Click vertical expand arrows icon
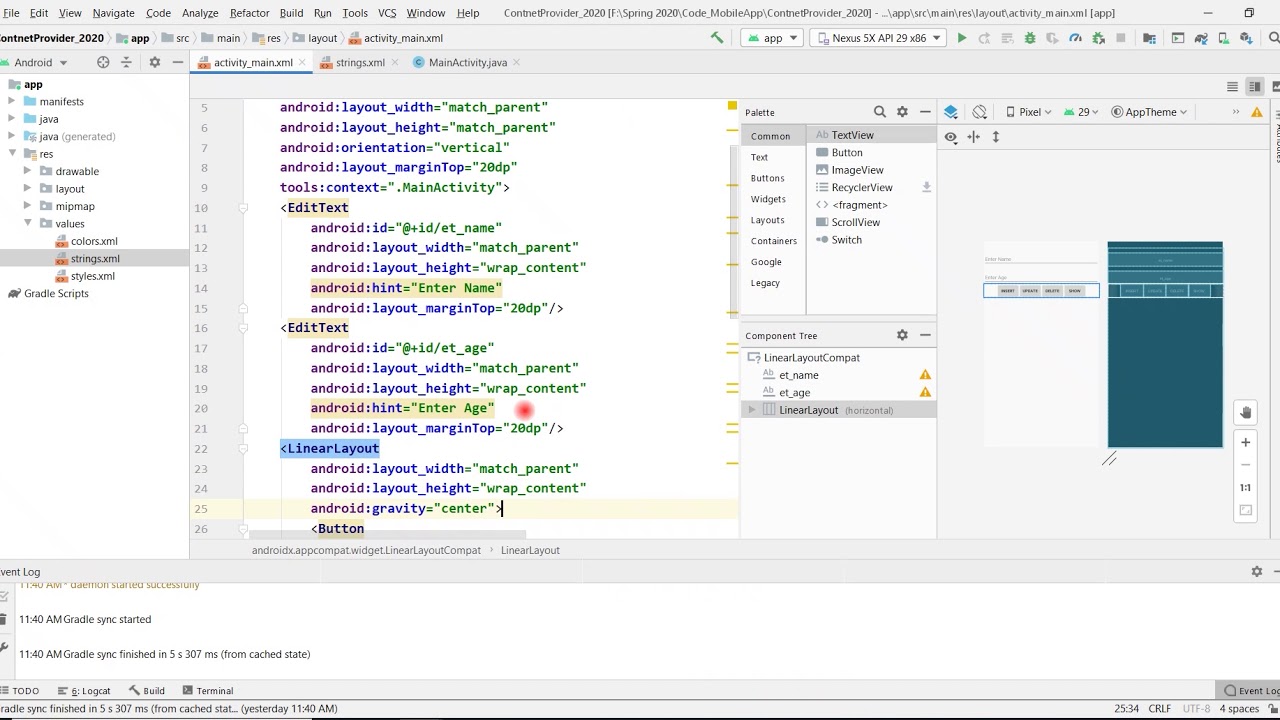 coord(996,137)
